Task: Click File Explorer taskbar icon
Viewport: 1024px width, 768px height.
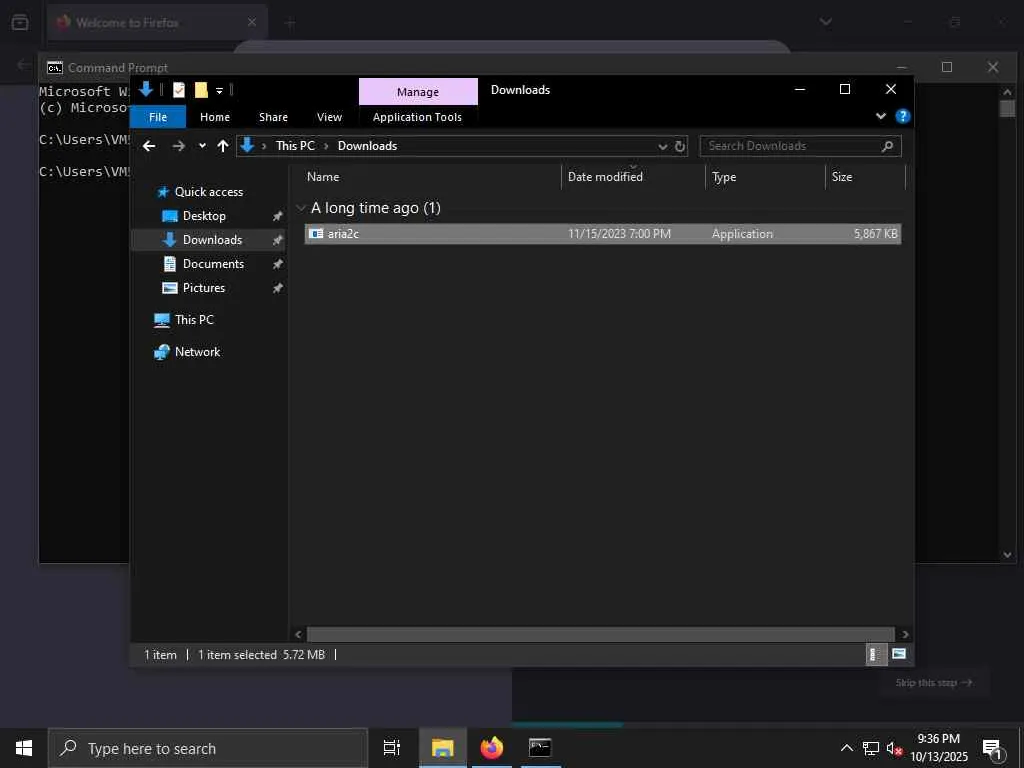Action: point(442,748)
